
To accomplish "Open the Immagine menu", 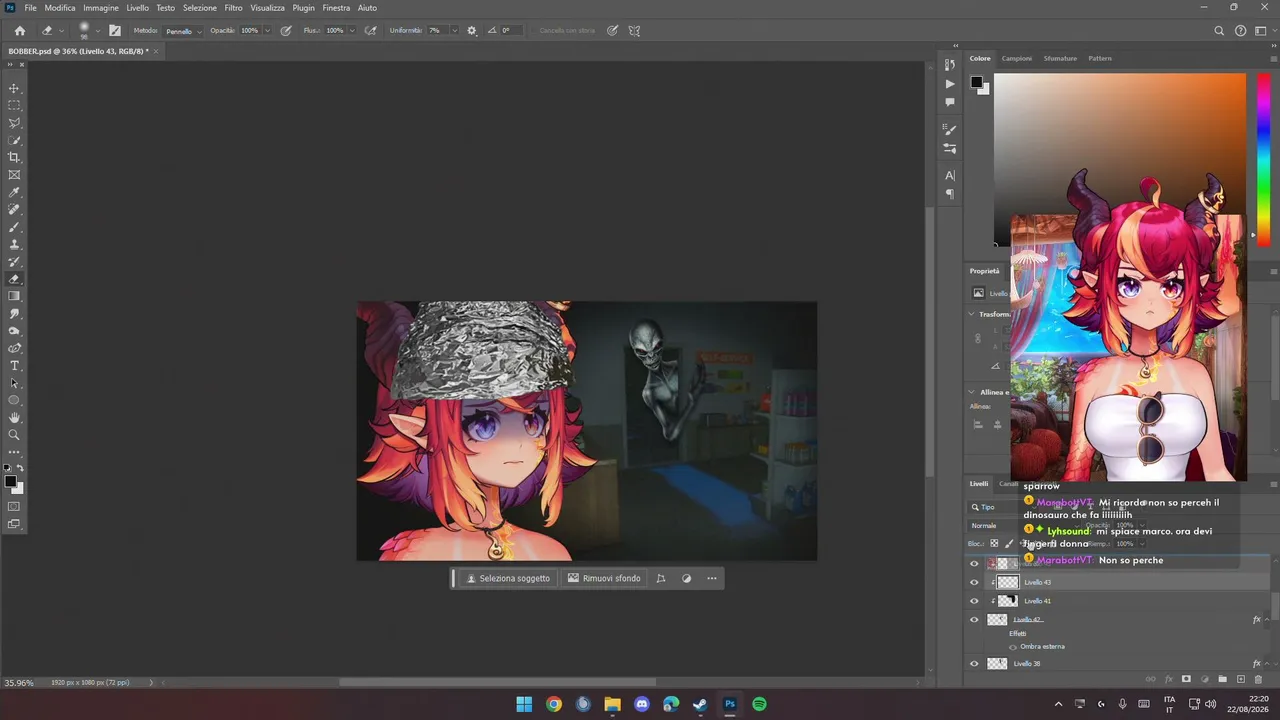I will (101, 8).
